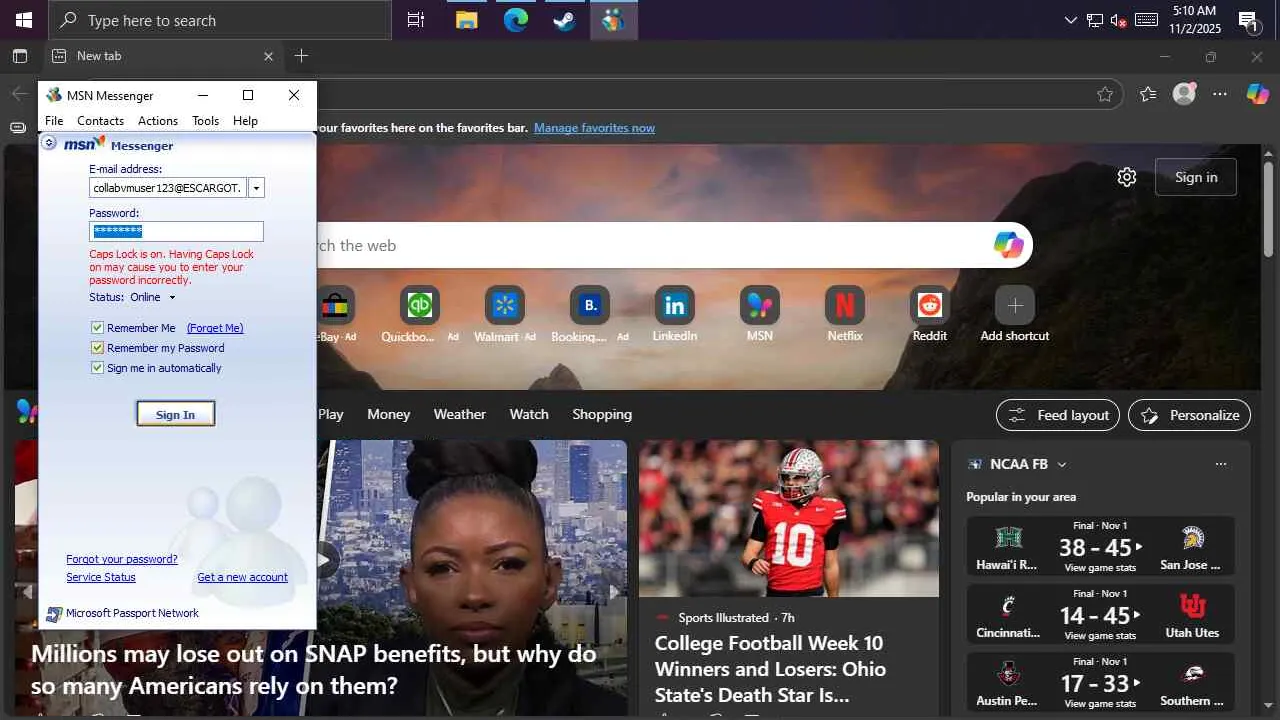Open Edge tab actions menu
1280x720 pixels.
pyautogui.click(x=20, y=56)
